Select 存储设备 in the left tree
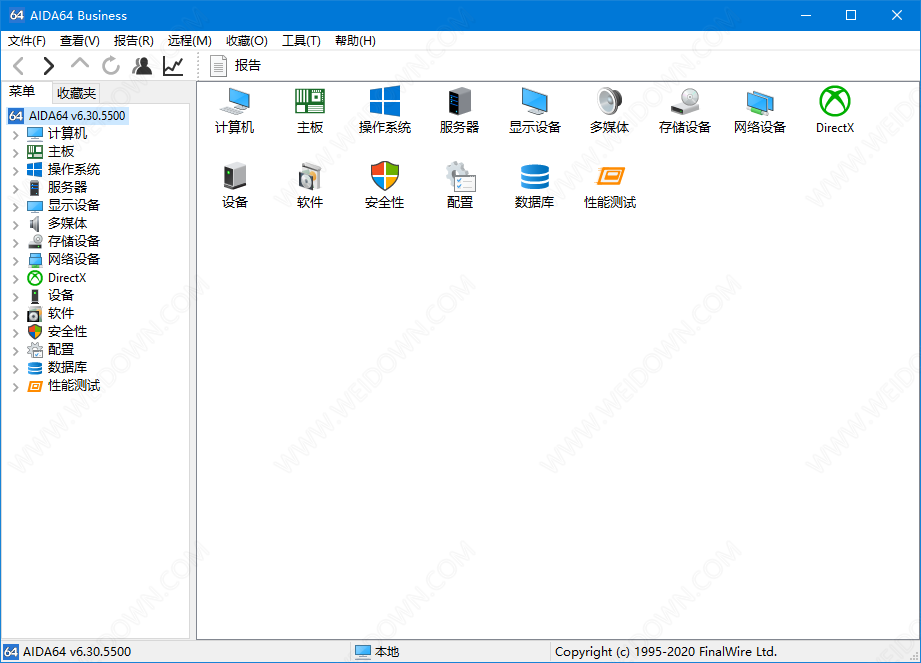Screen dimensions: 921x663 click(74, 241)
